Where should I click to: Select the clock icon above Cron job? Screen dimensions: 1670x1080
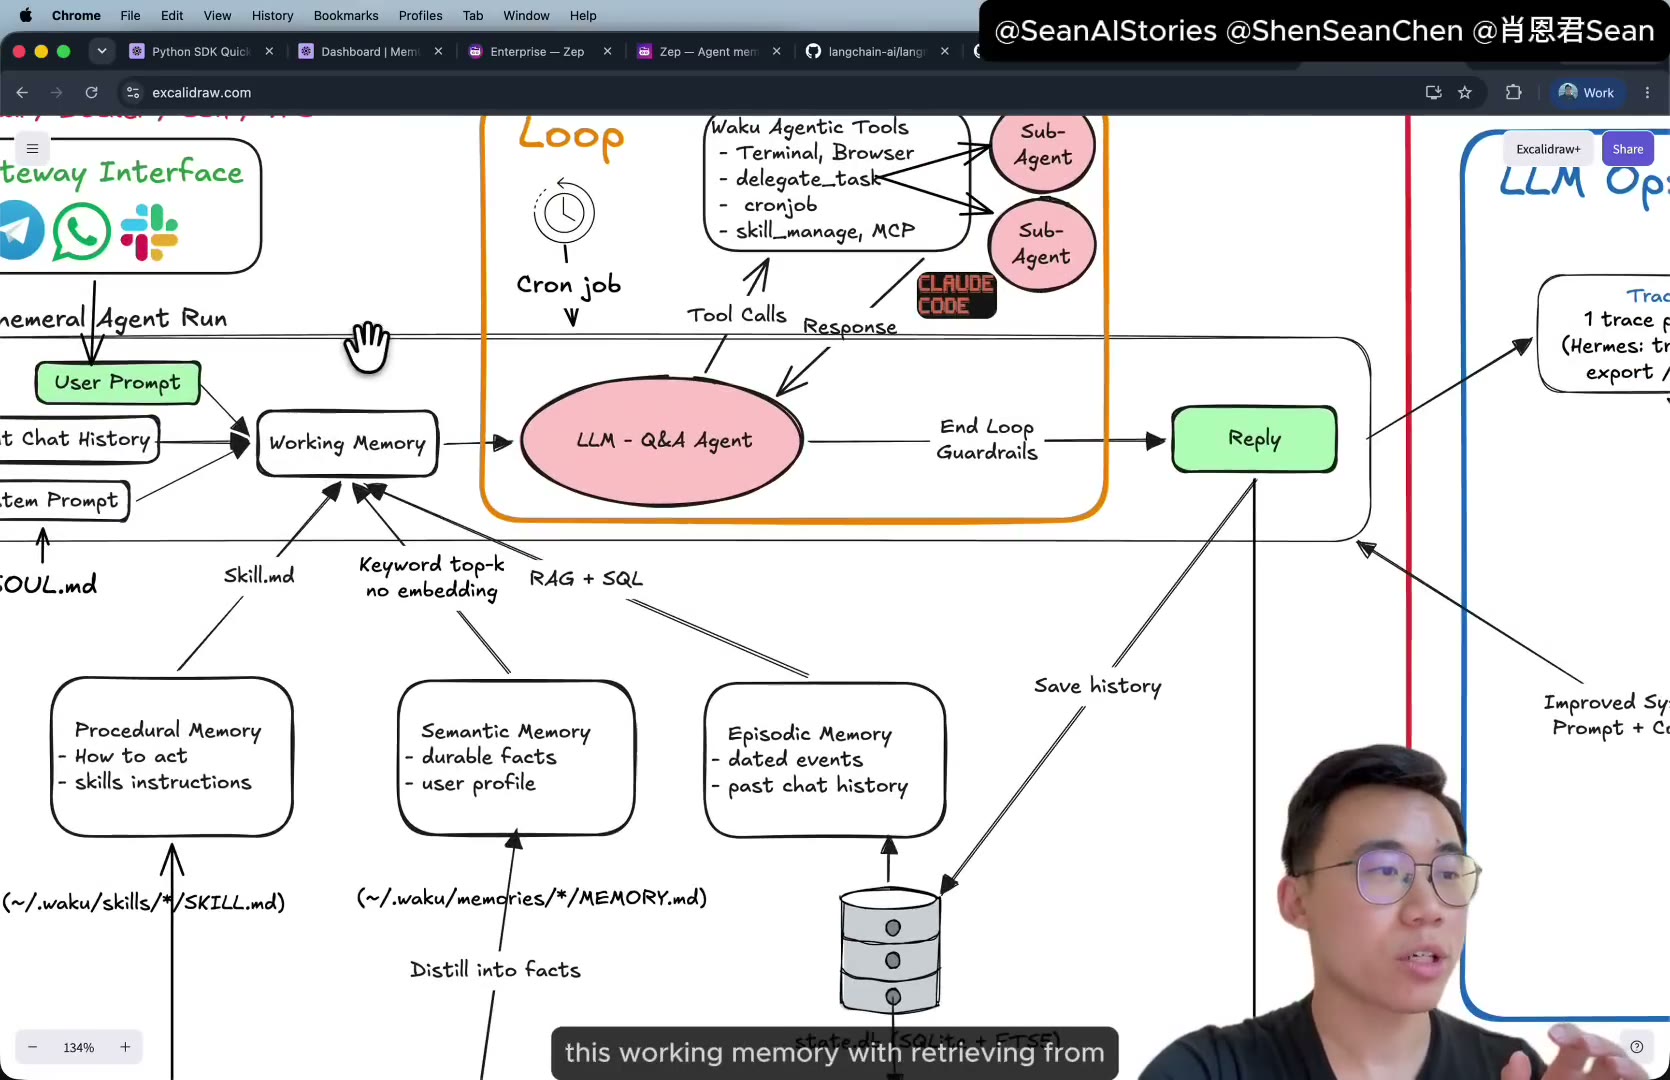pos(564,211)
